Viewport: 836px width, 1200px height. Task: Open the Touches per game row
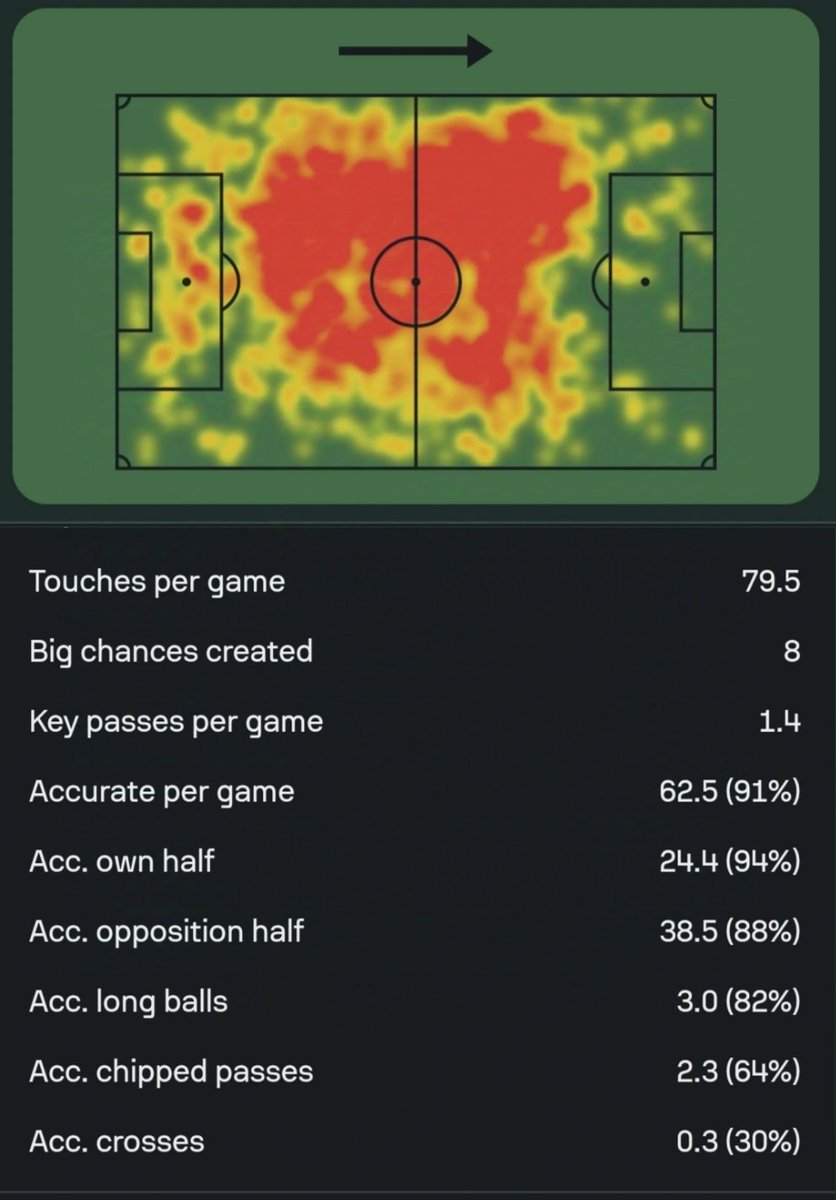[x=416, y=581]
